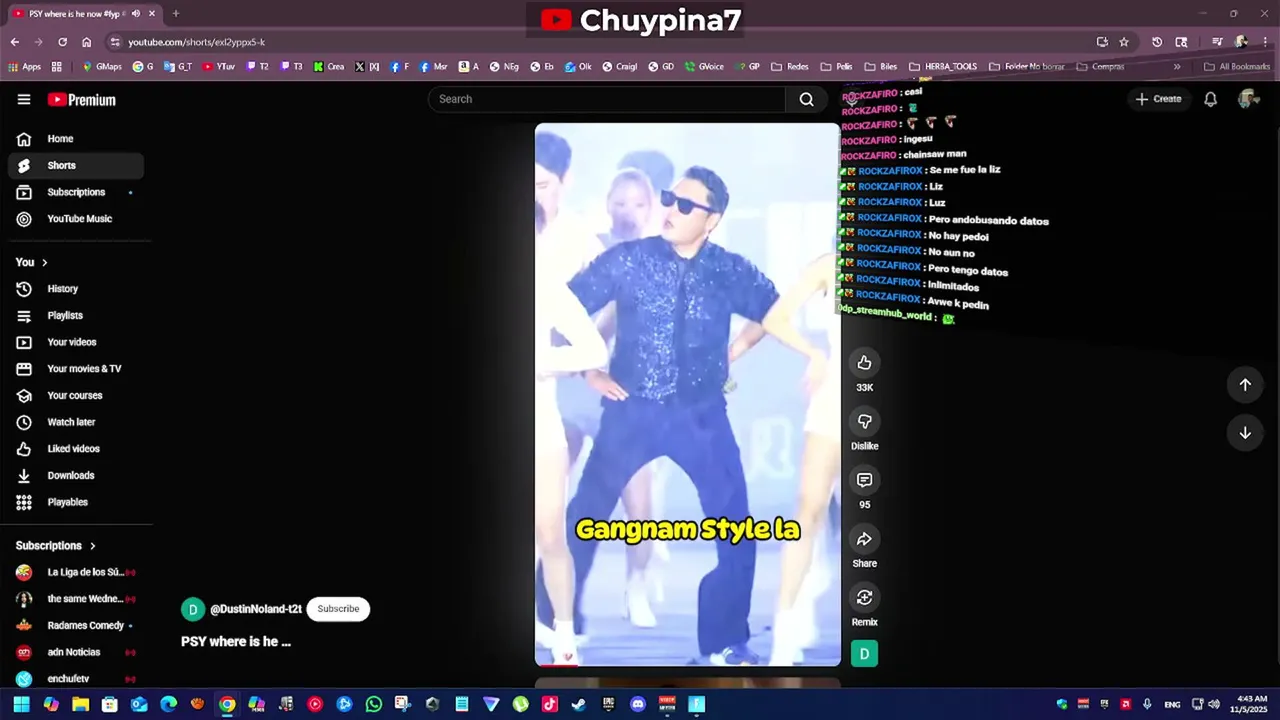Open the GMaps bookmark
1280x720 pixels.
coord(102,67)
